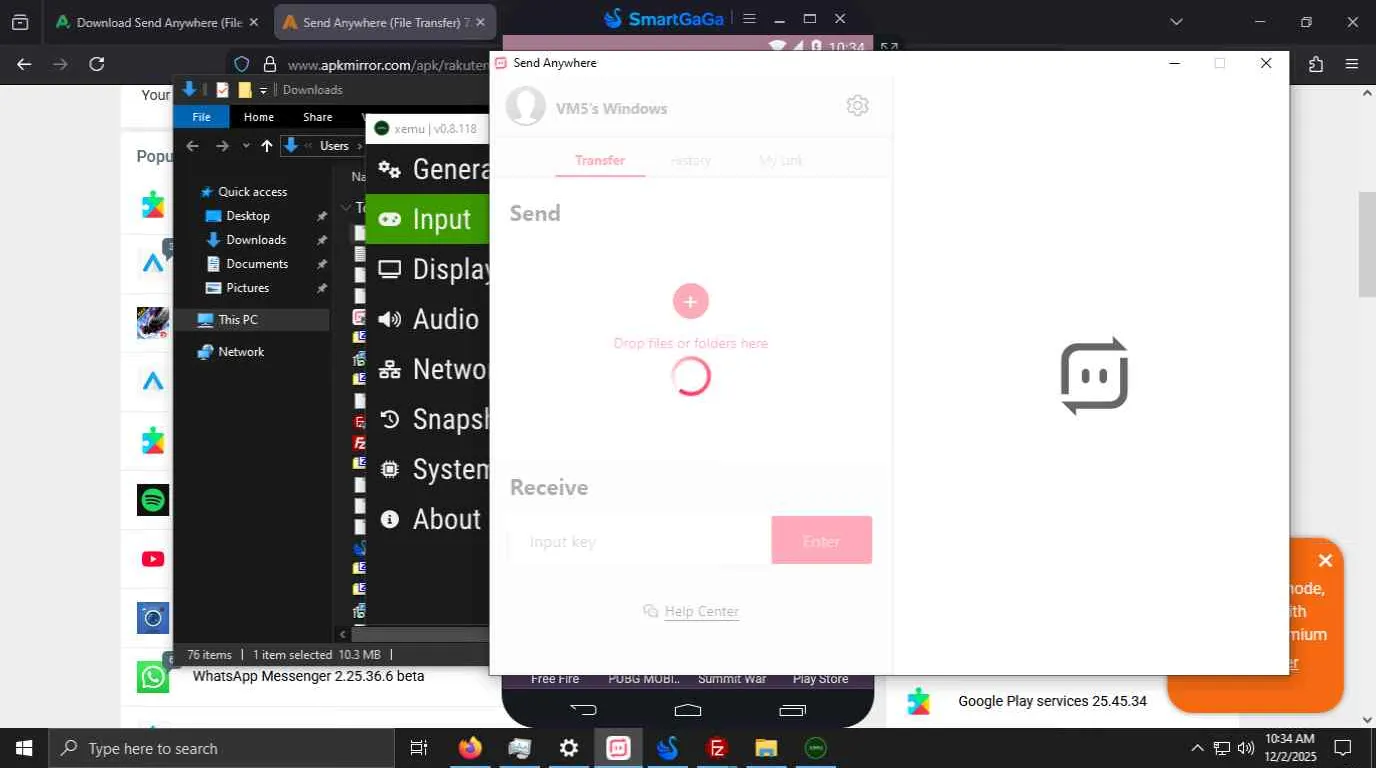
Task: Close the Download Send Anywhere browser tab
Action: 253,22
